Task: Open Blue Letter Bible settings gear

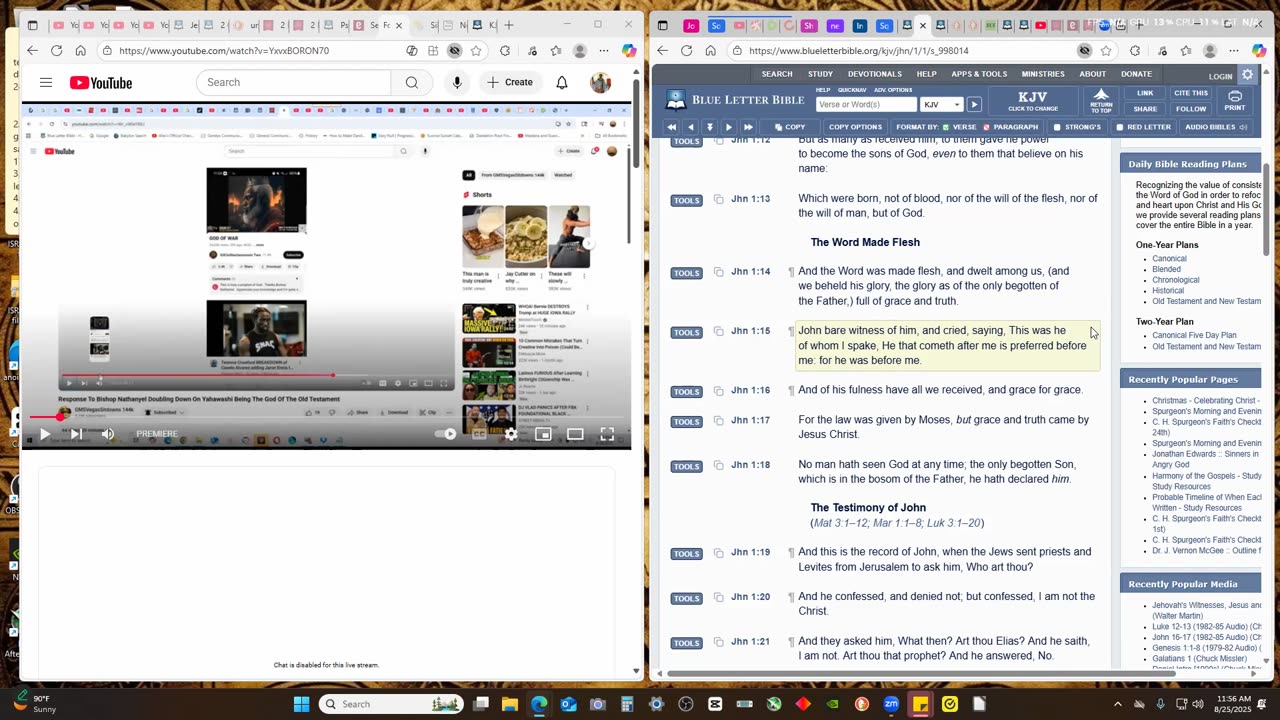Action: (x=1247, y=75)
